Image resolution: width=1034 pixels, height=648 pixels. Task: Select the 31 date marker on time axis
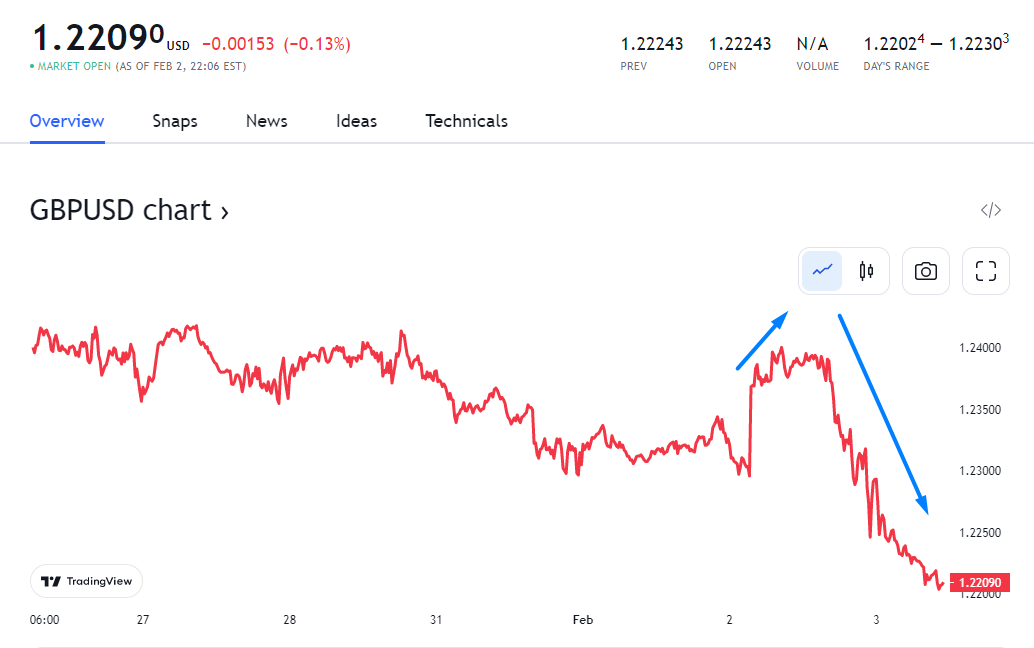point(436,620)
